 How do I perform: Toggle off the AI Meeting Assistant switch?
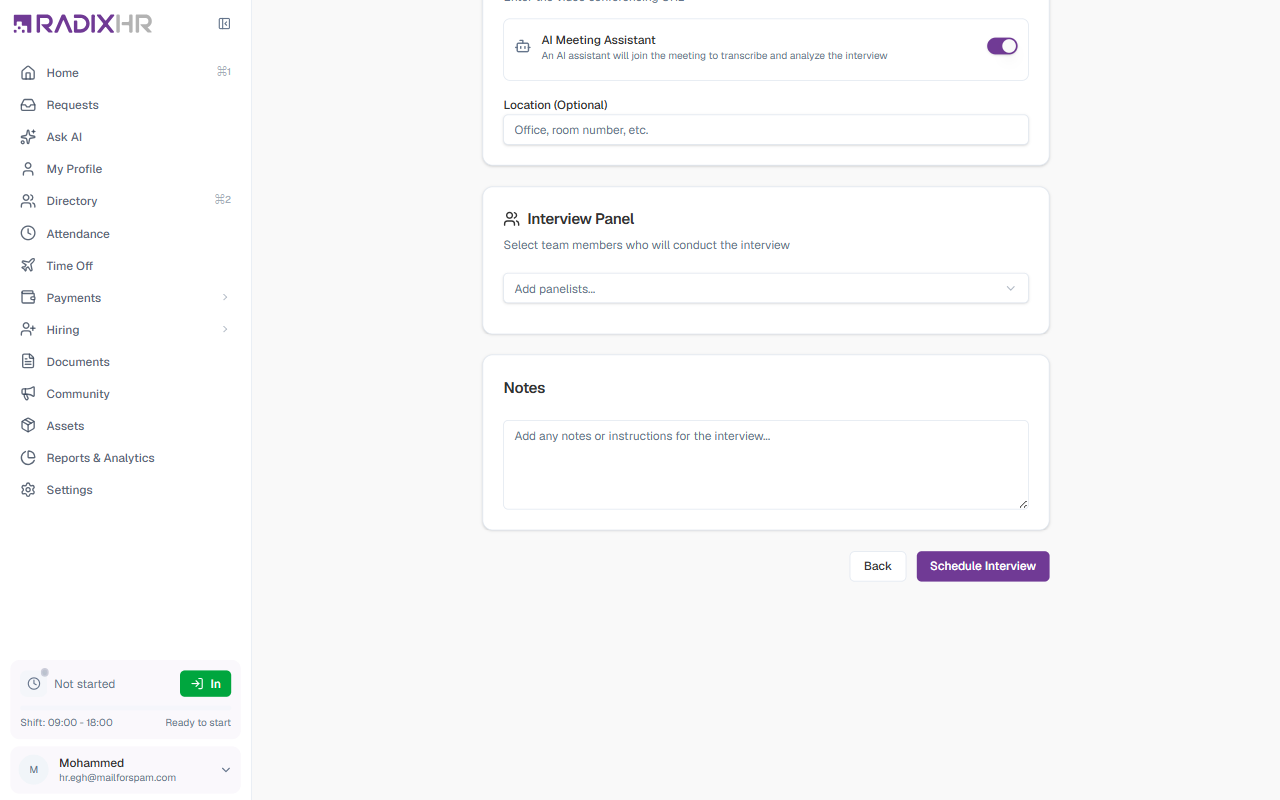coord(1002,46)
